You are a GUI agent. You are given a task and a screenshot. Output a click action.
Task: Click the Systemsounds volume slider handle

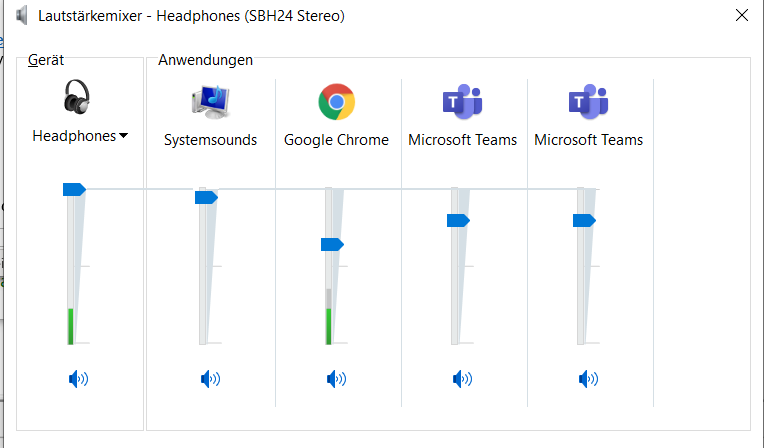tap(207, 197)
